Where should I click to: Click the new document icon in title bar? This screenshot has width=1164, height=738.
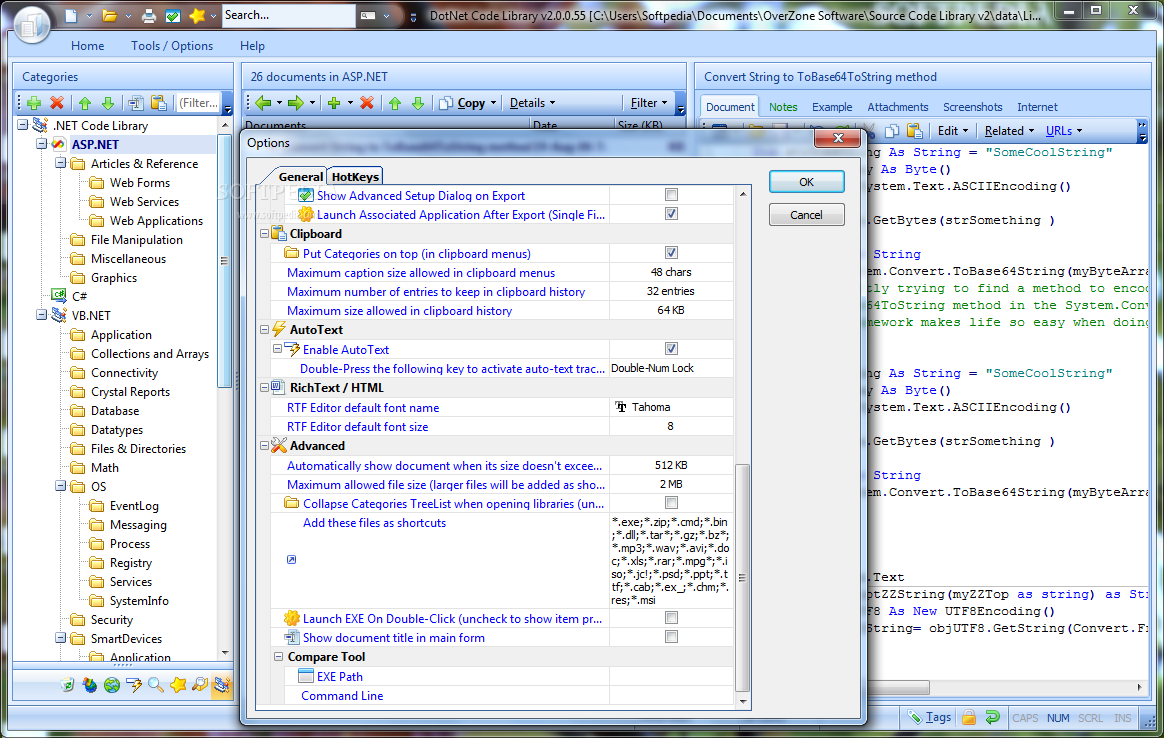tap(71, 15)
